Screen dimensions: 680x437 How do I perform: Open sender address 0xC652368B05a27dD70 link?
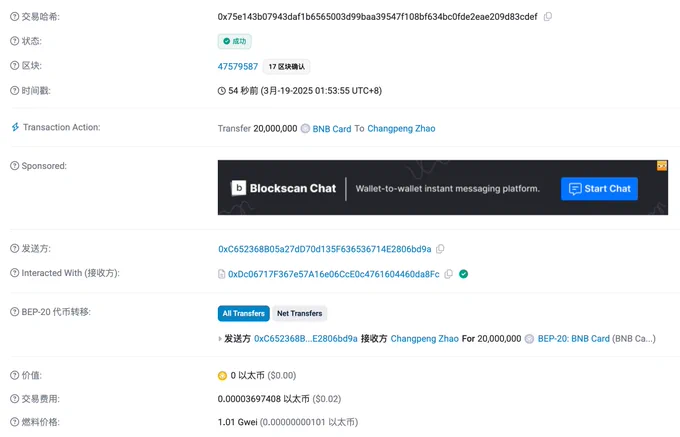tap(325, 249)
